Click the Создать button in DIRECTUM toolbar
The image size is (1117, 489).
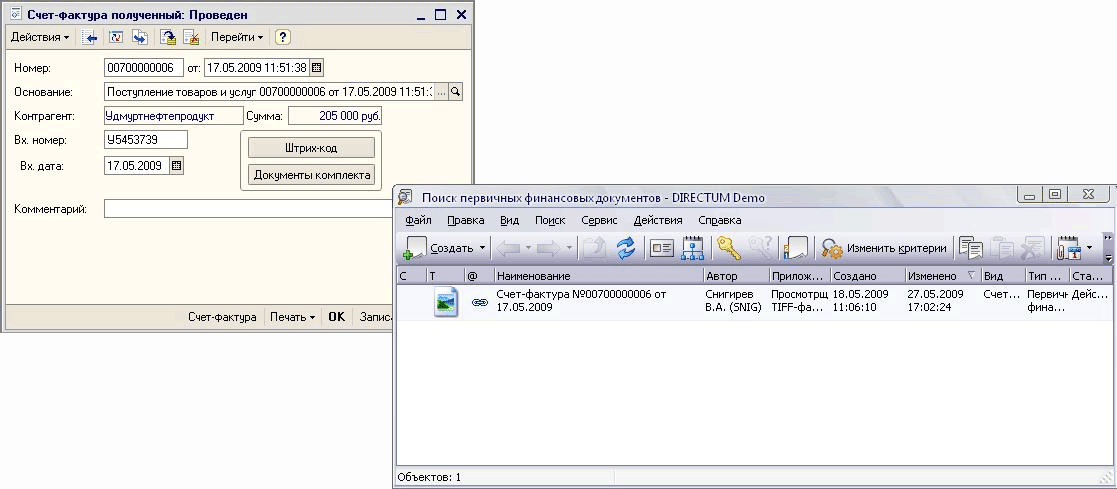[x=438, y=248]
